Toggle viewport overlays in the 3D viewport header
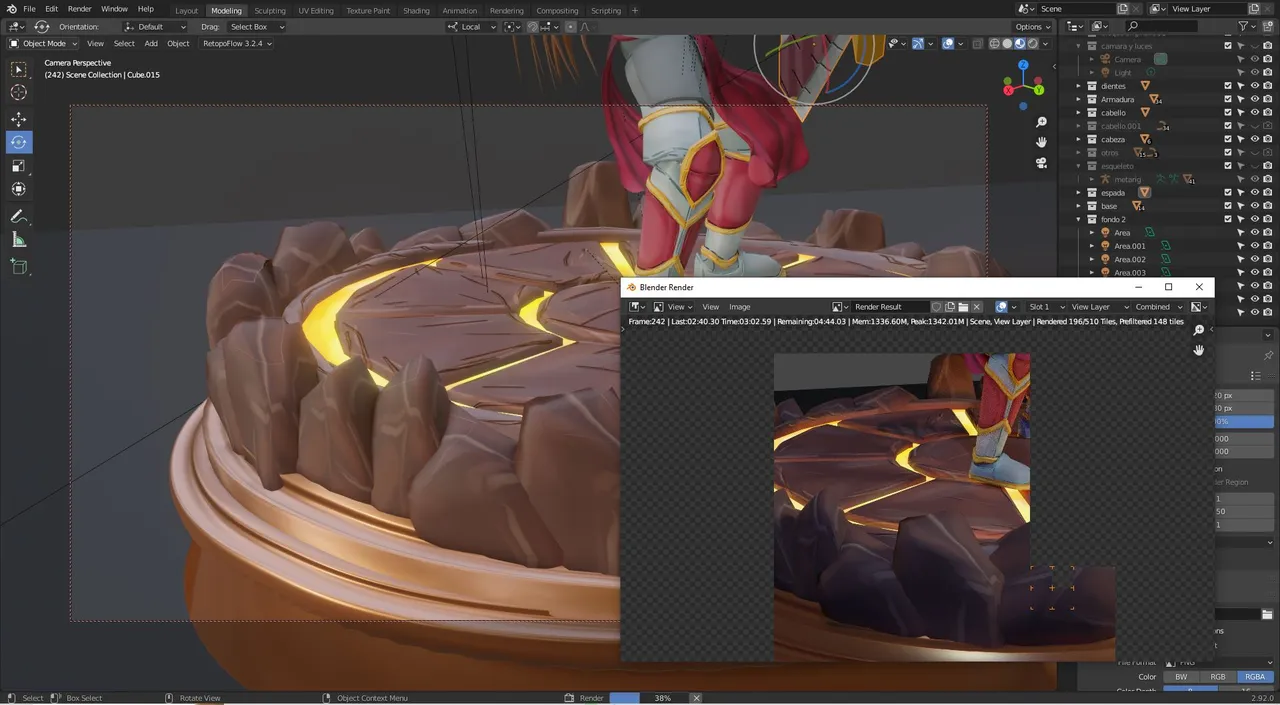 coord(948,43)
